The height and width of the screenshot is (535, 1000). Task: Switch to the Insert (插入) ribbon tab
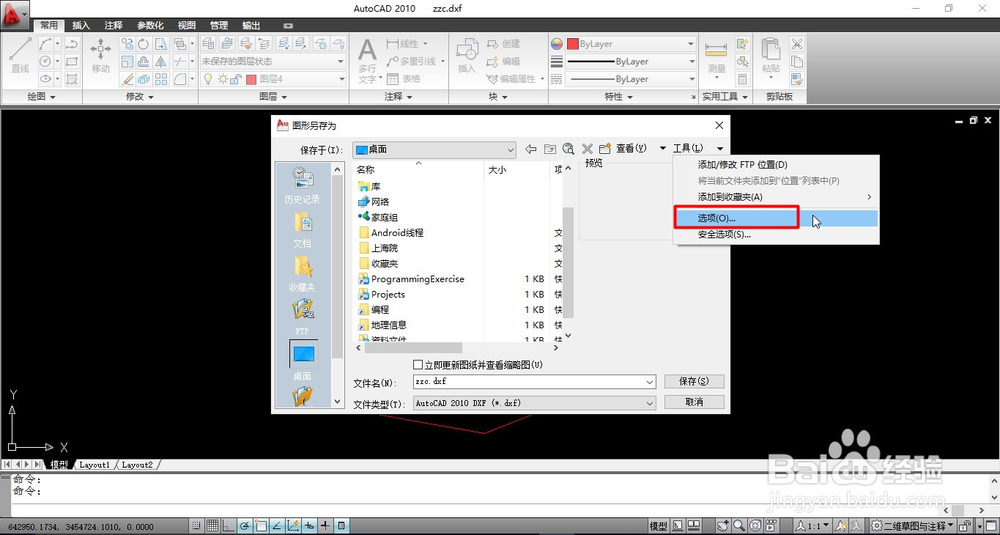[x=81, y=26]
